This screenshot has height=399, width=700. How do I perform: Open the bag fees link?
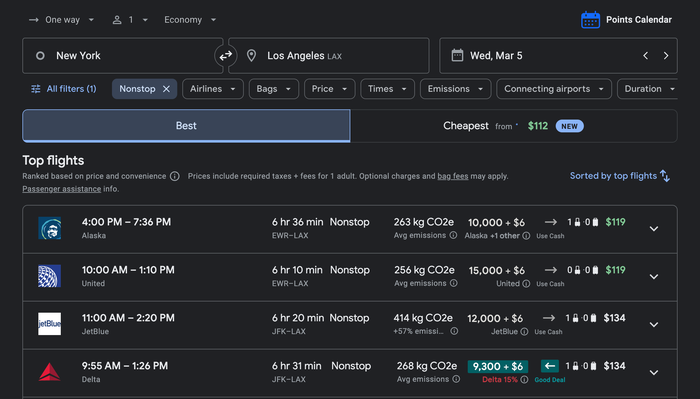(453, 176)
